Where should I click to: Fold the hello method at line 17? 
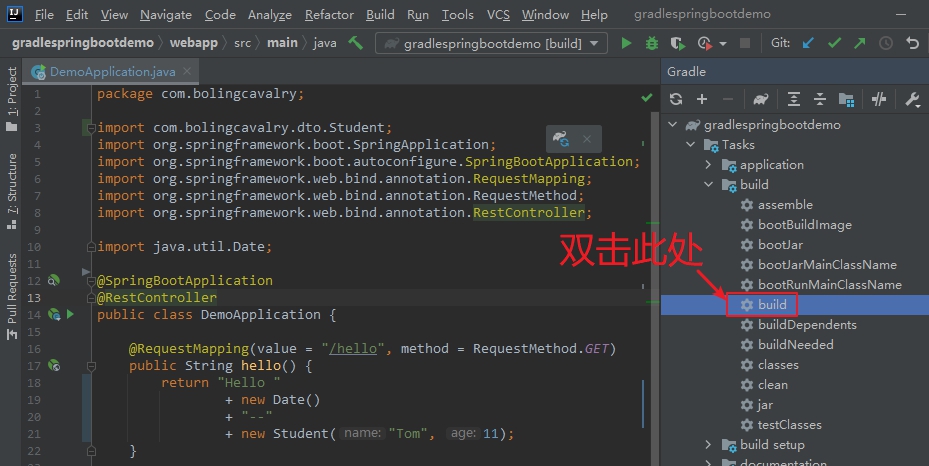[x=91, y=366]
